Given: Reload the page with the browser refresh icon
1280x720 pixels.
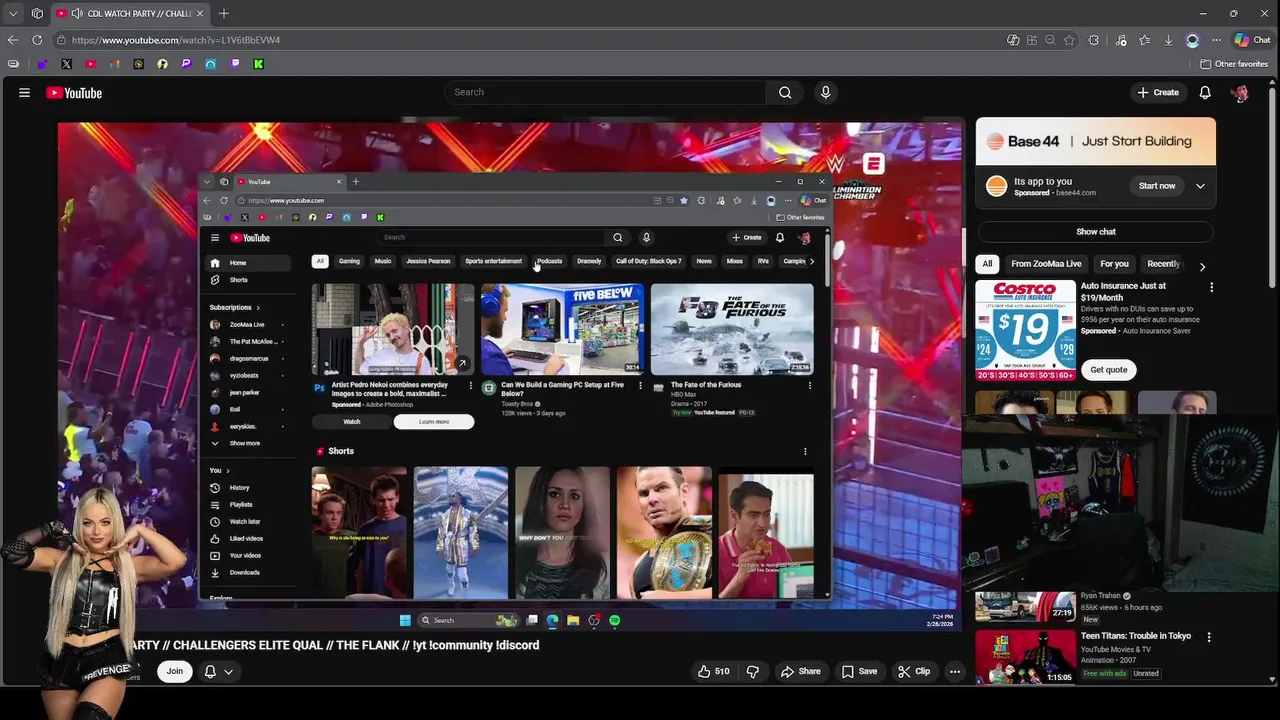Looking at the screenshot, I should [x=37, y=40].
